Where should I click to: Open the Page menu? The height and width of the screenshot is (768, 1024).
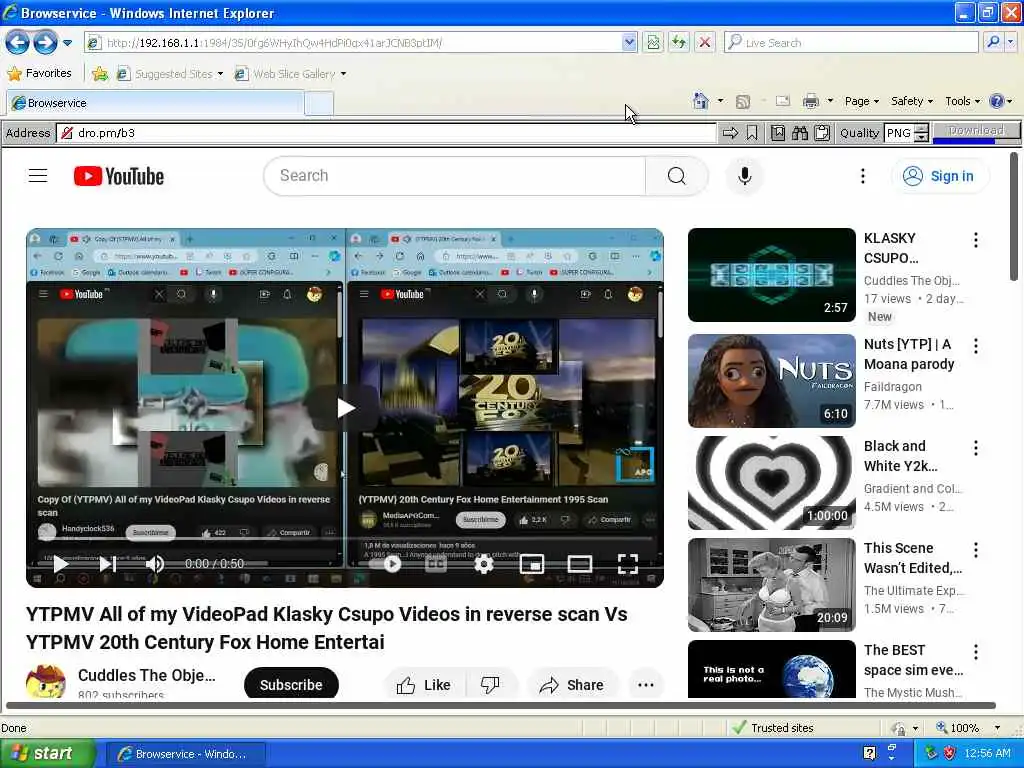tap(861, 101)
